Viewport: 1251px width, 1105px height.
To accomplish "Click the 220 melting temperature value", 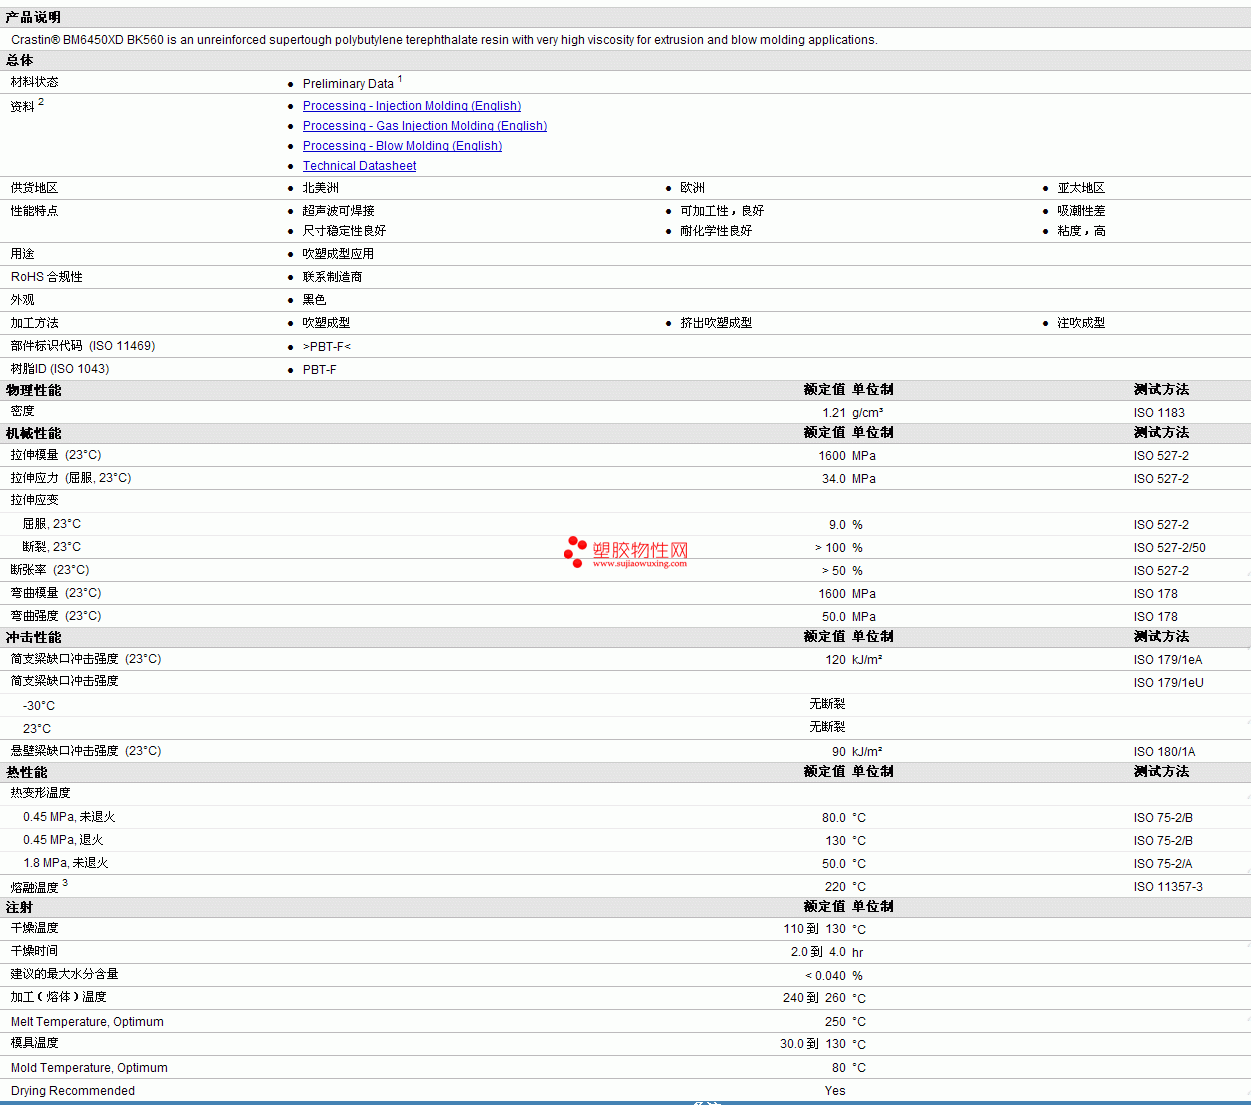I will (835, 887).
